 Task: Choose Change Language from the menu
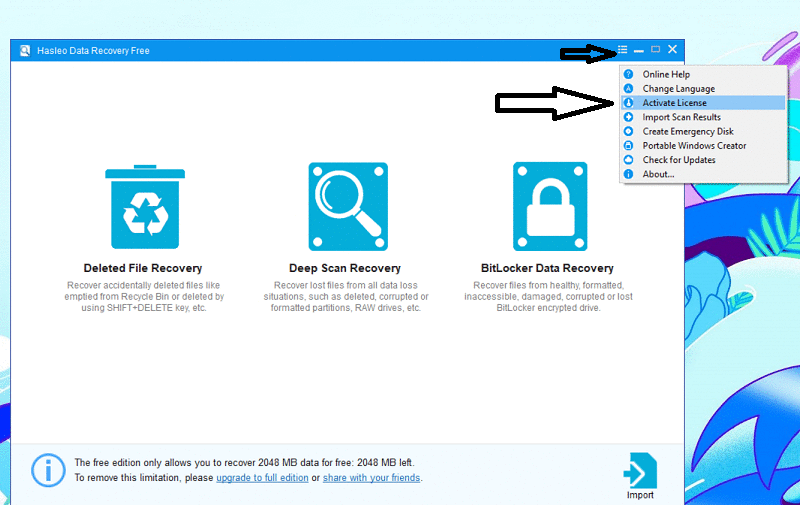coord(678,89)
